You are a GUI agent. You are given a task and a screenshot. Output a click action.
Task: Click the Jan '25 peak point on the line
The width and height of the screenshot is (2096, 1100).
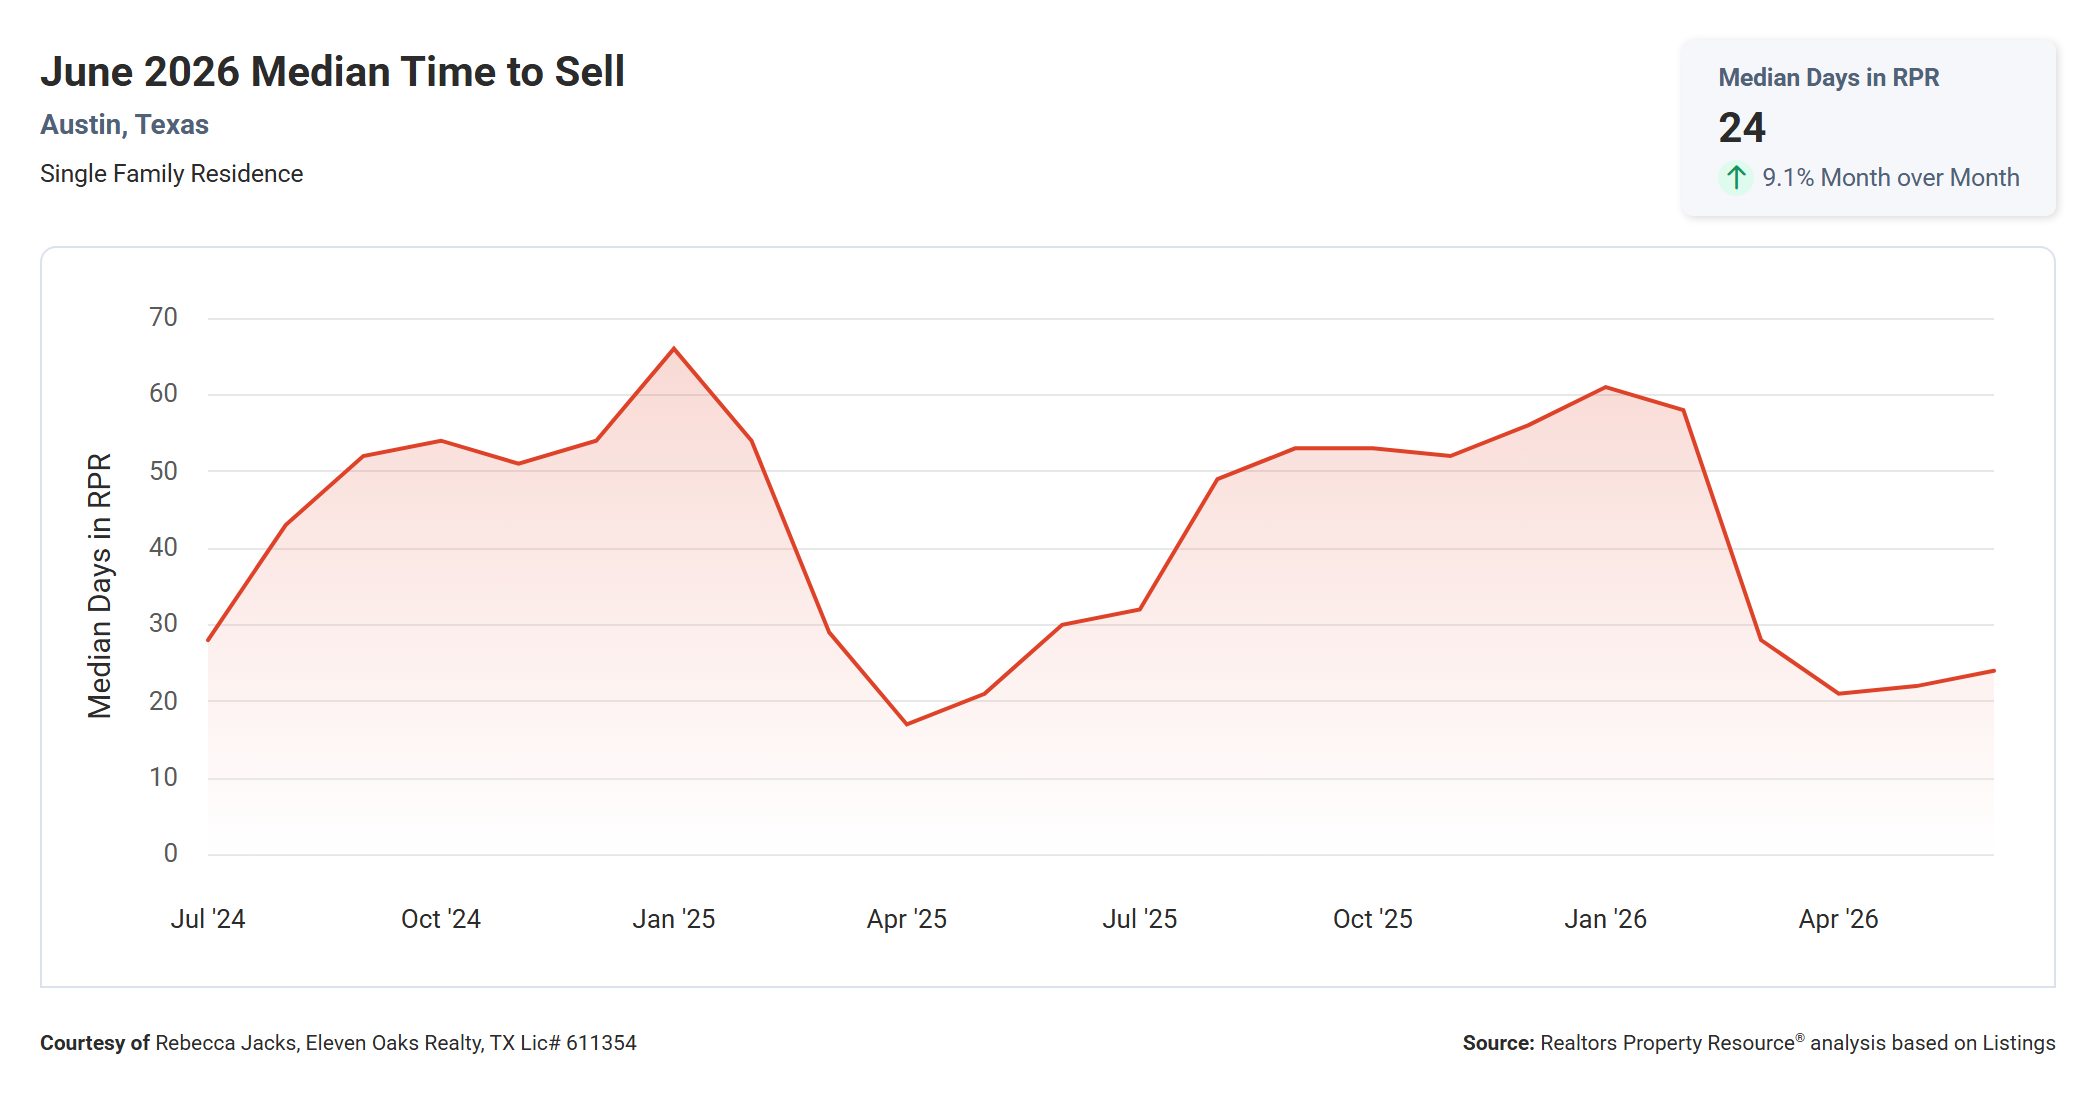point(674,348)
